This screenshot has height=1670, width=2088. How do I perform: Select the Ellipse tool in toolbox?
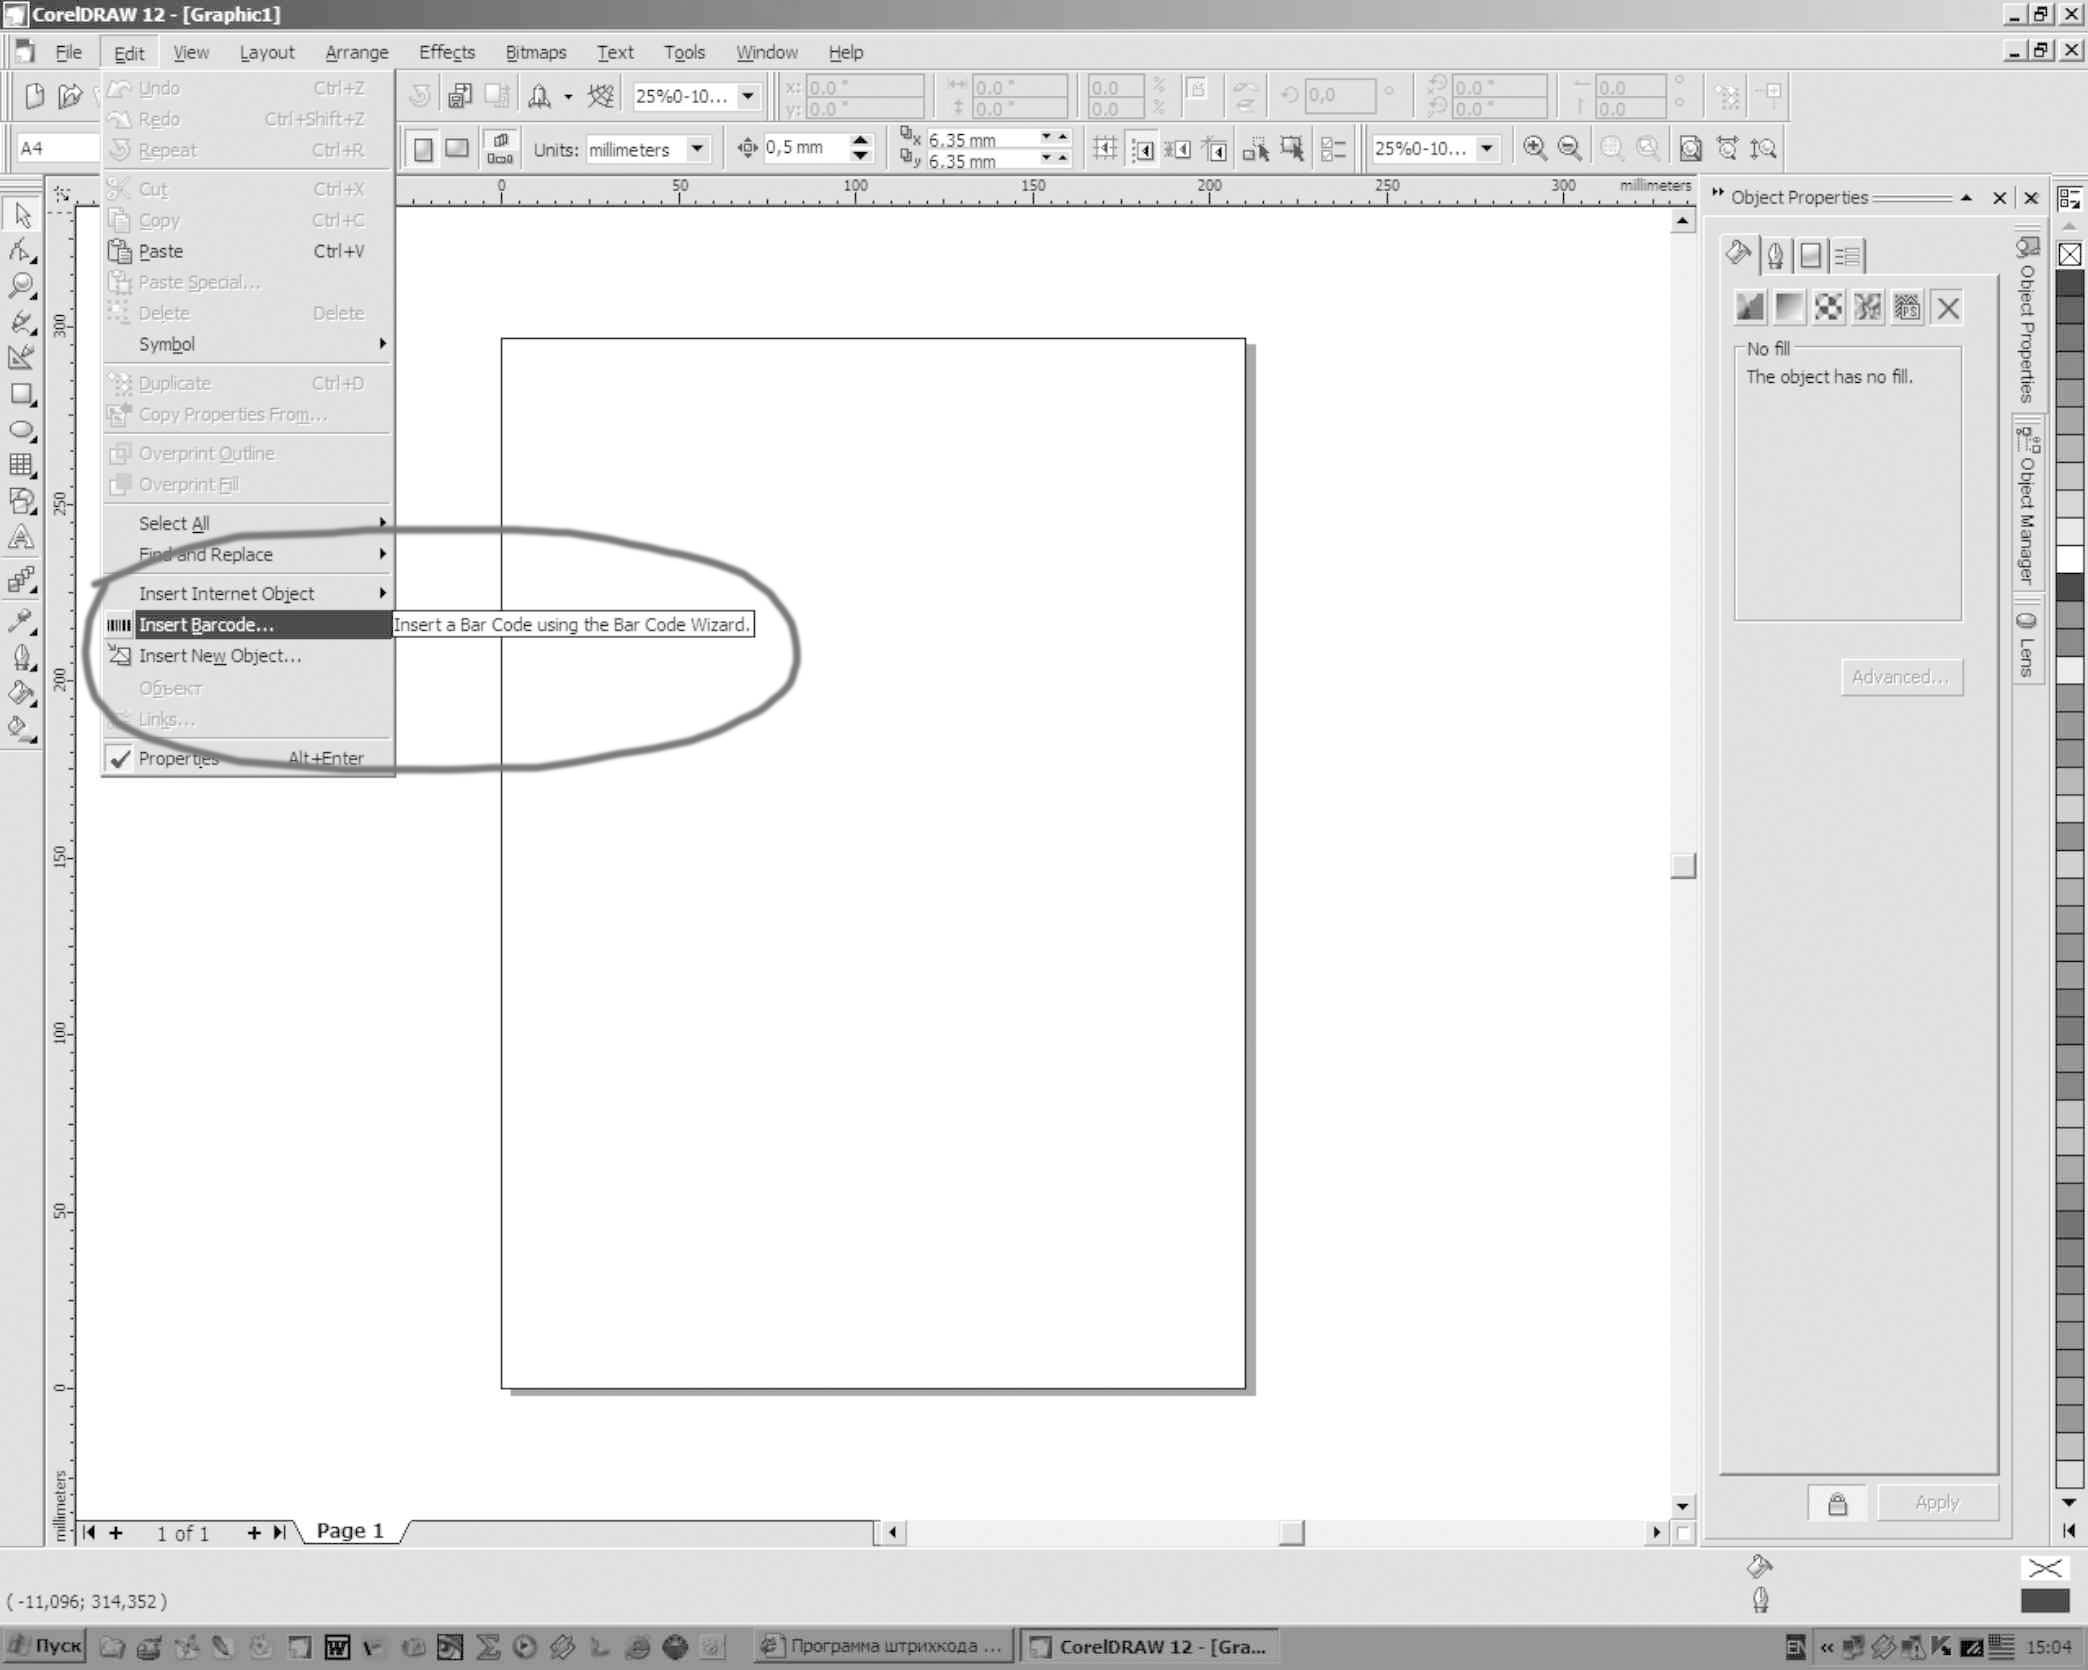coord(22,430)
